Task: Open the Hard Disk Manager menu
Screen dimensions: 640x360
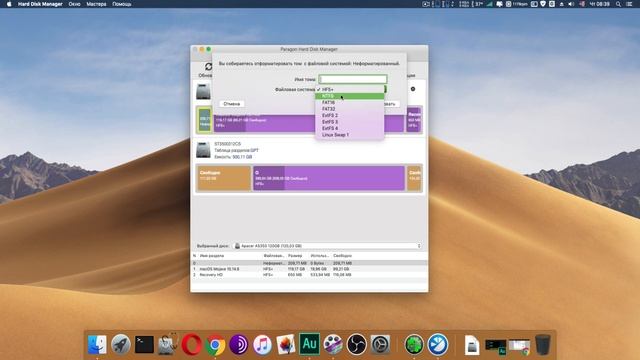Action: (40, 4)
